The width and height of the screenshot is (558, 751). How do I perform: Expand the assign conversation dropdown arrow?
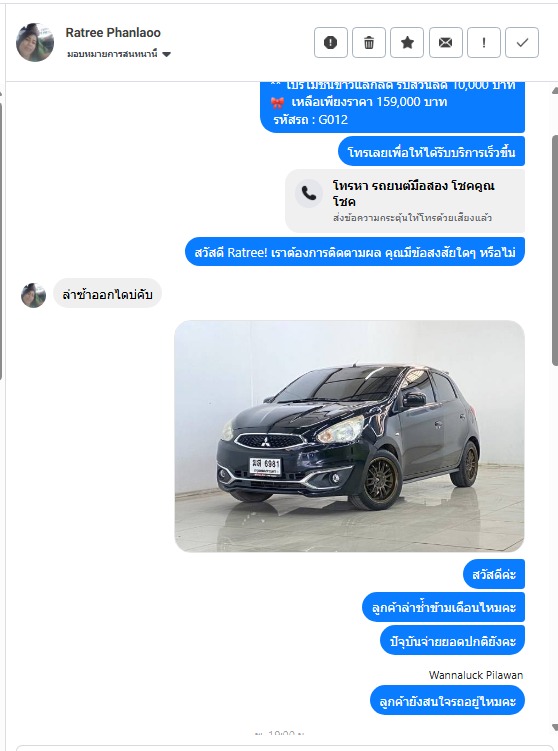coord(167,54)
